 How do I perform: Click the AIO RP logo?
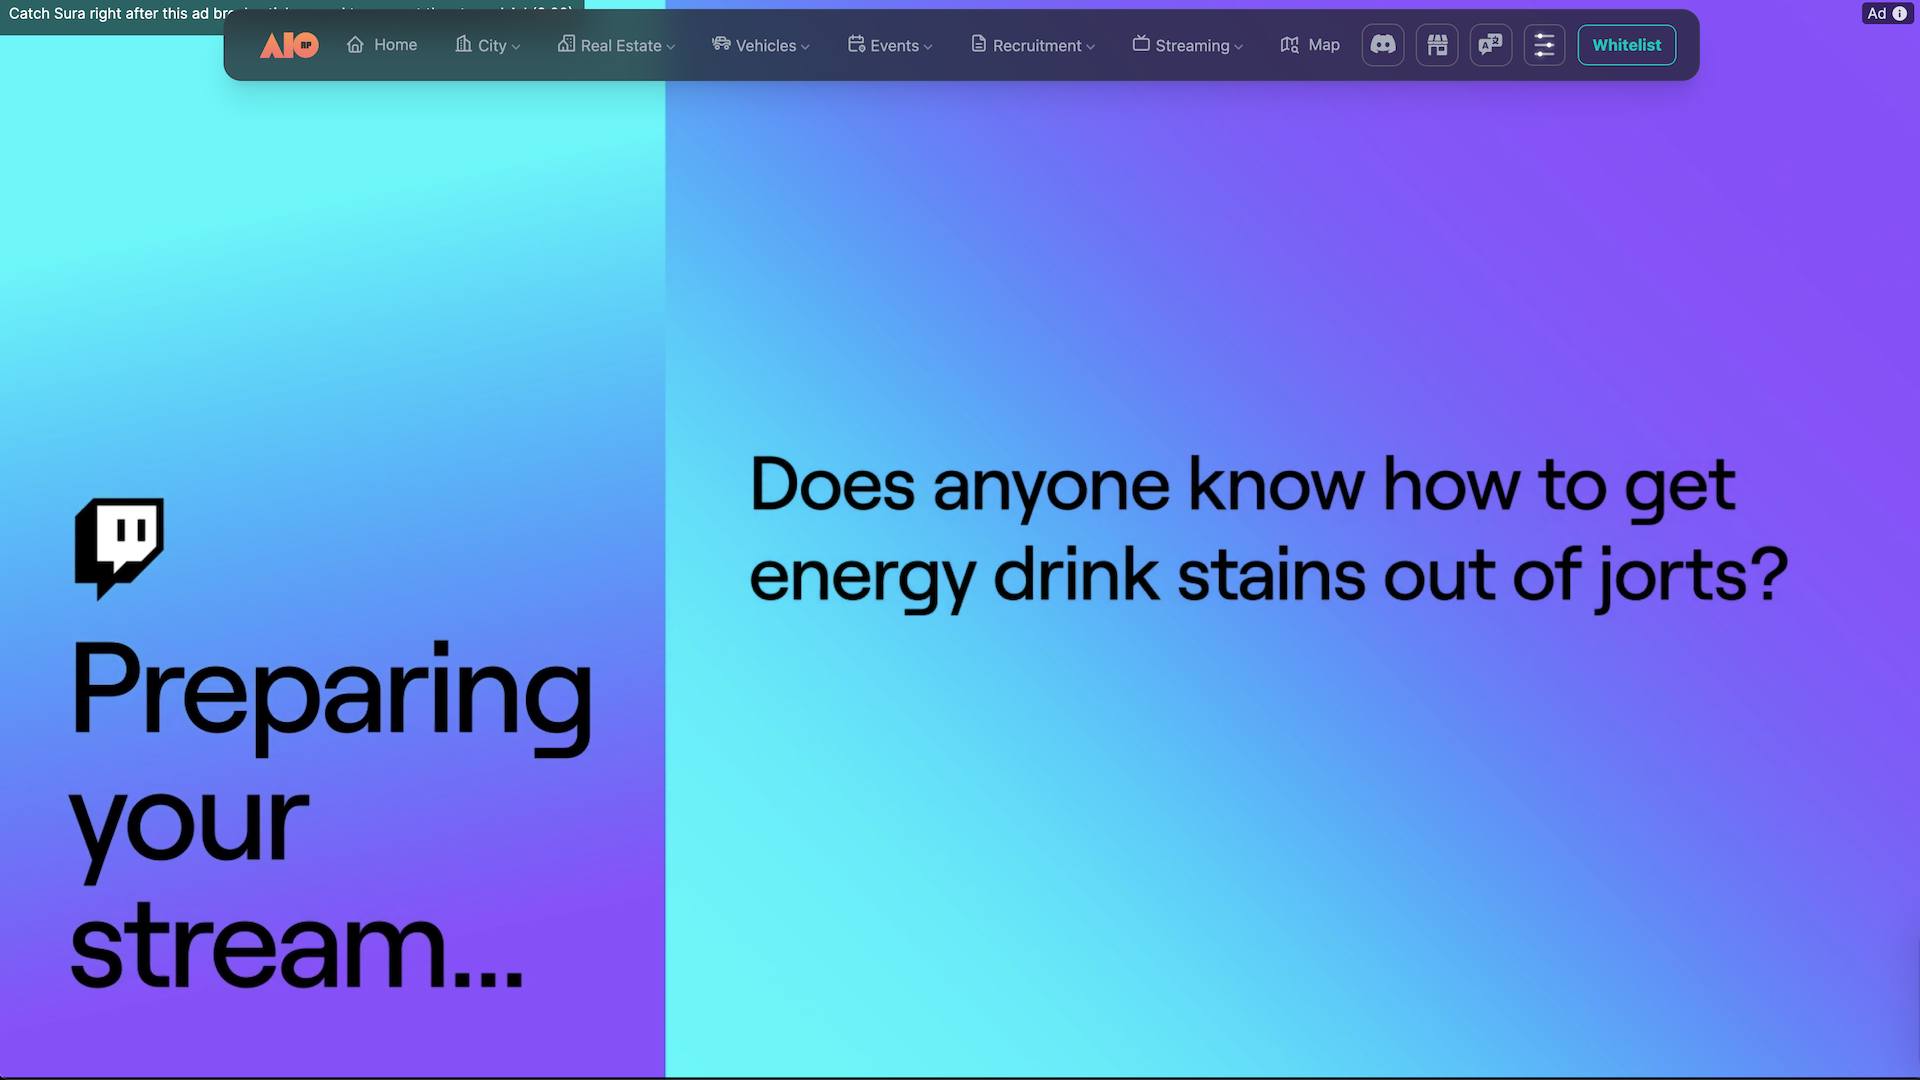(289, 45)
